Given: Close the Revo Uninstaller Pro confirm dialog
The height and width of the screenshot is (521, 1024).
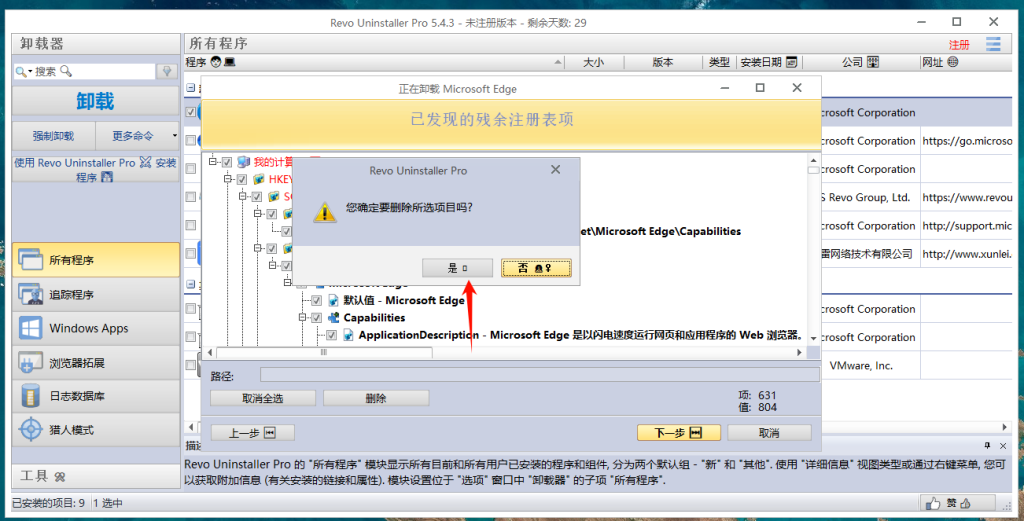Looking at the screenshot, I should click(x=555, y=170).
